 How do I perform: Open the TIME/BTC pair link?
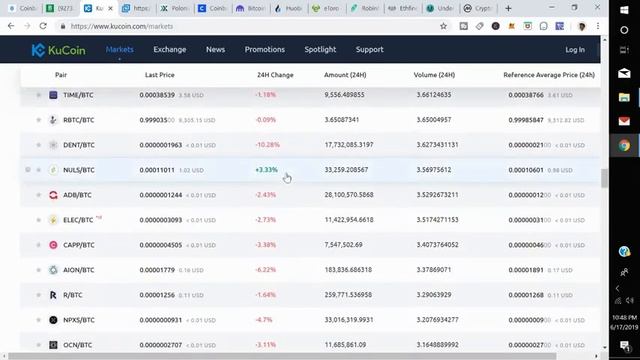(78, 95)
